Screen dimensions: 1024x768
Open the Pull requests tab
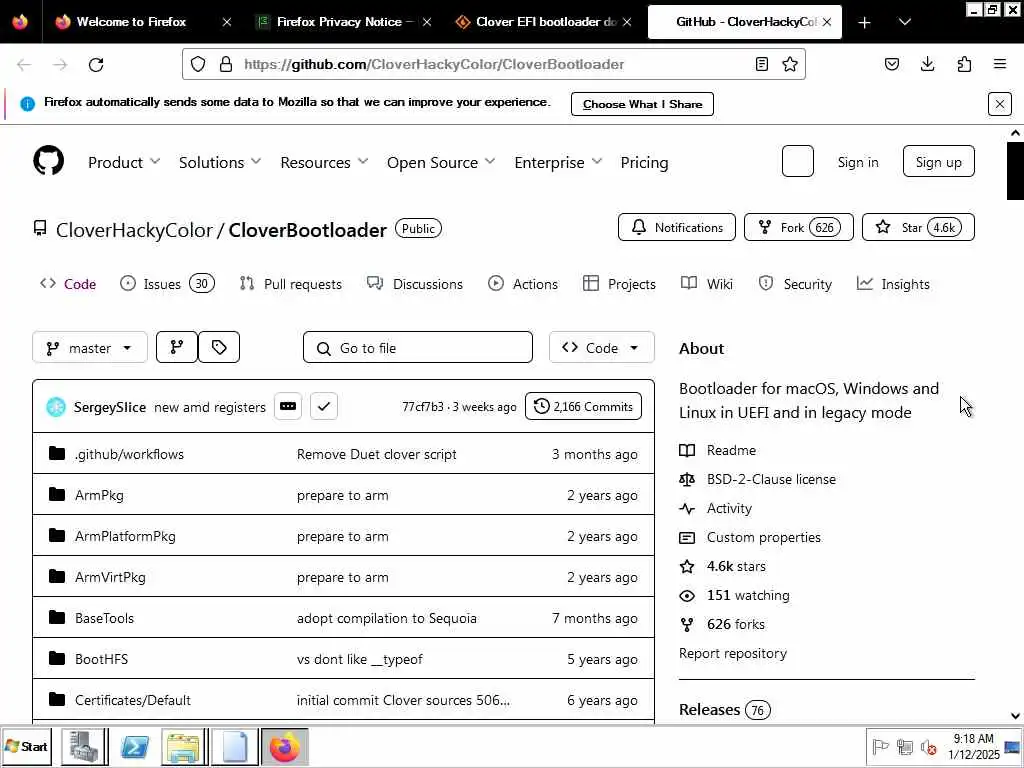[291, 284]
